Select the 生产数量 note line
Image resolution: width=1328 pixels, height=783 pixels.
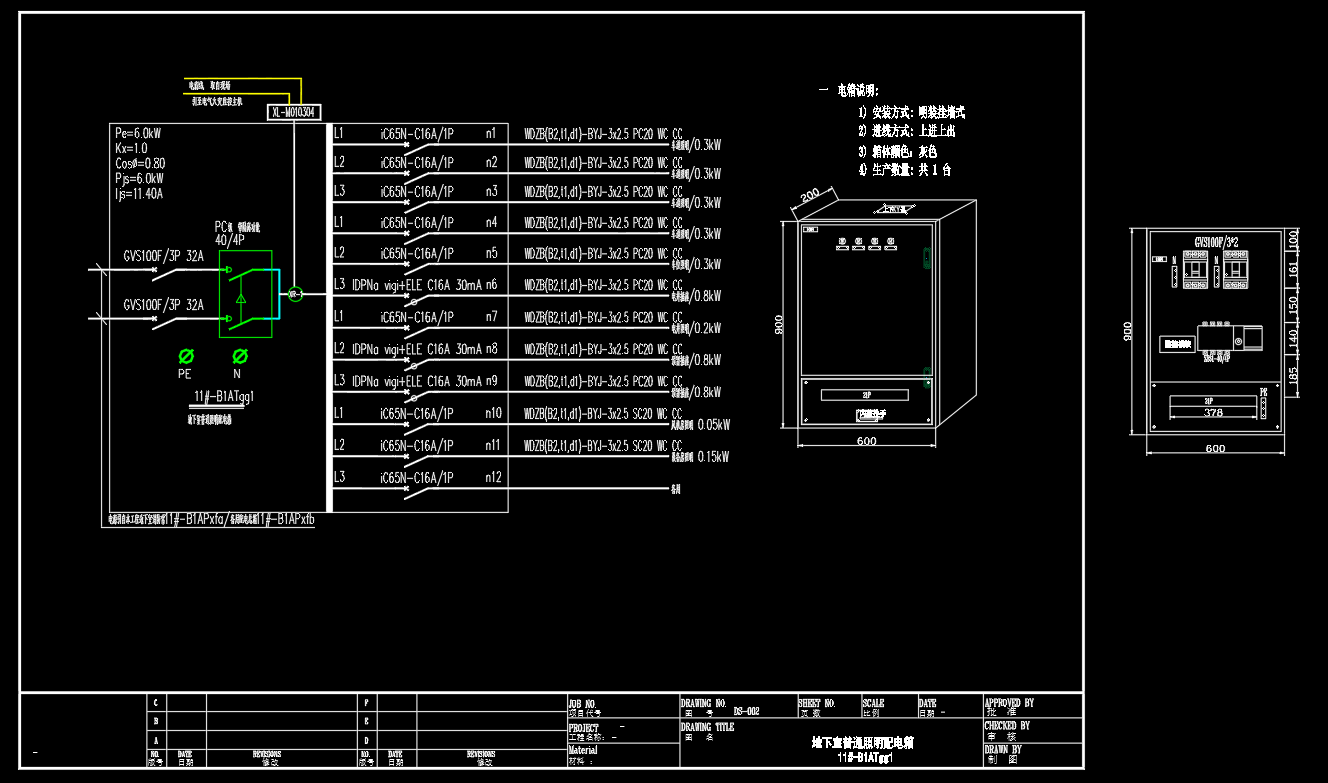coord(904,170)
